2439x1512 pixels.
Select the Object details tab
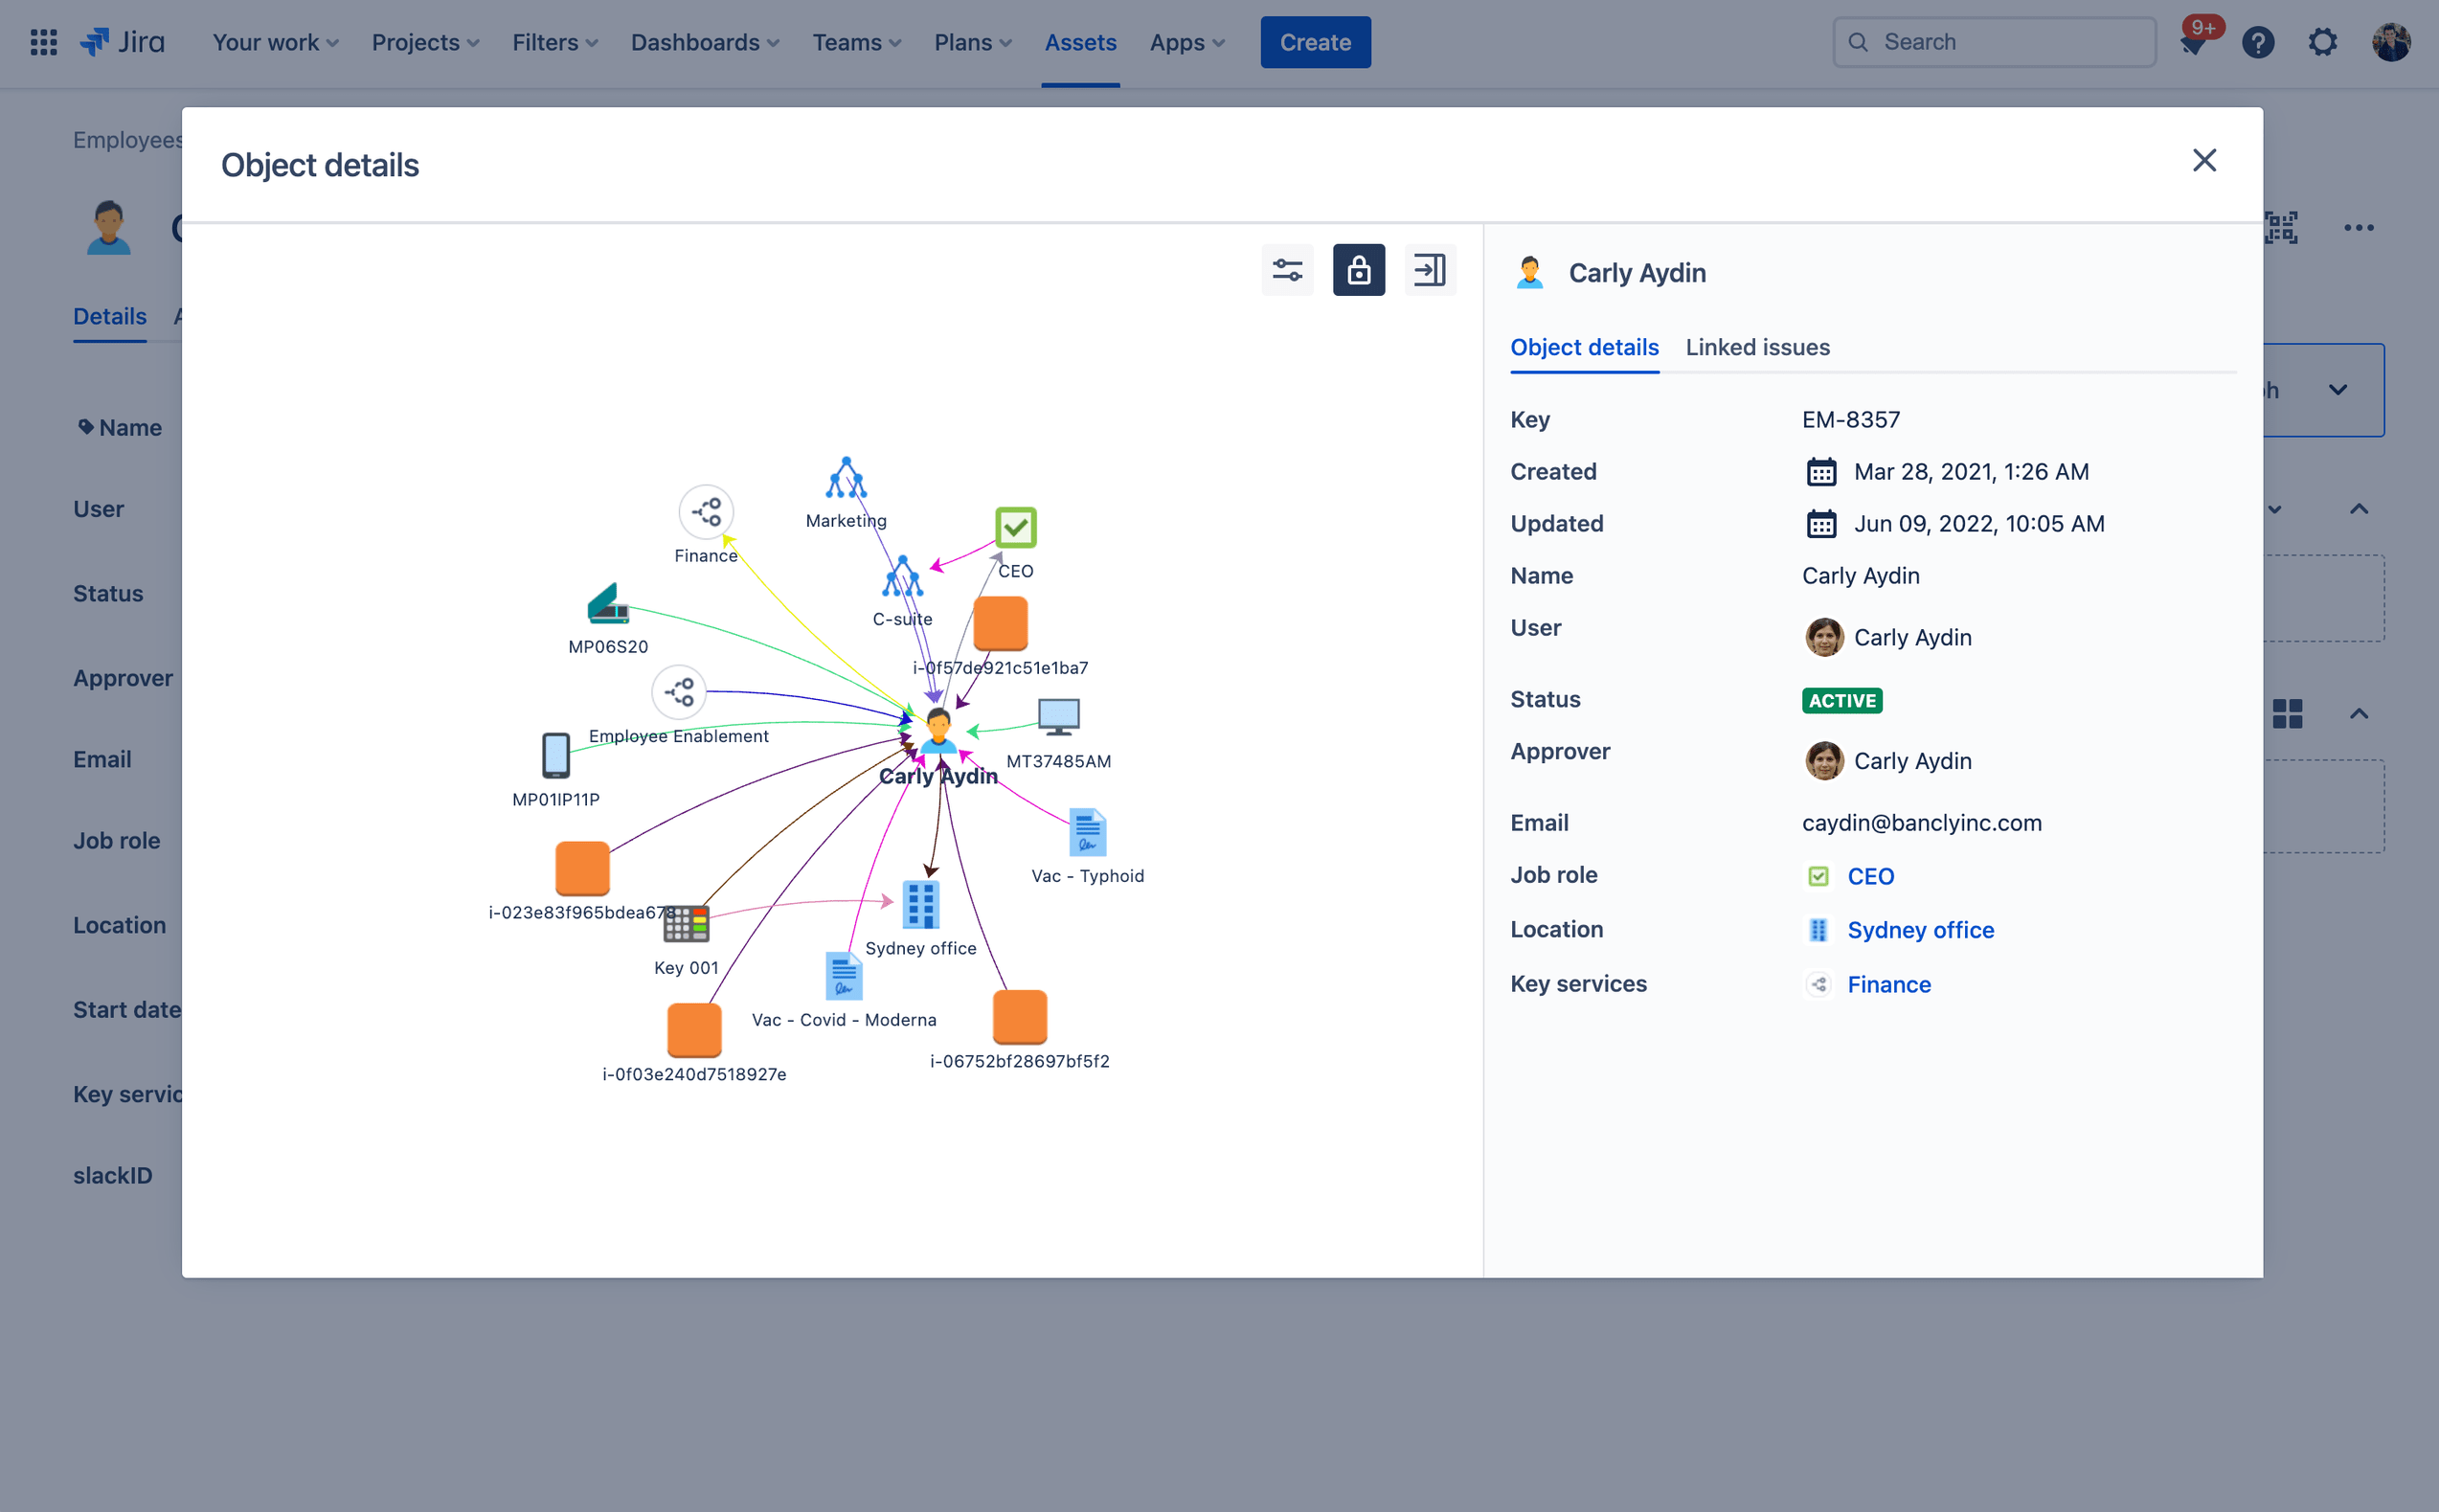coord(1584,347)
